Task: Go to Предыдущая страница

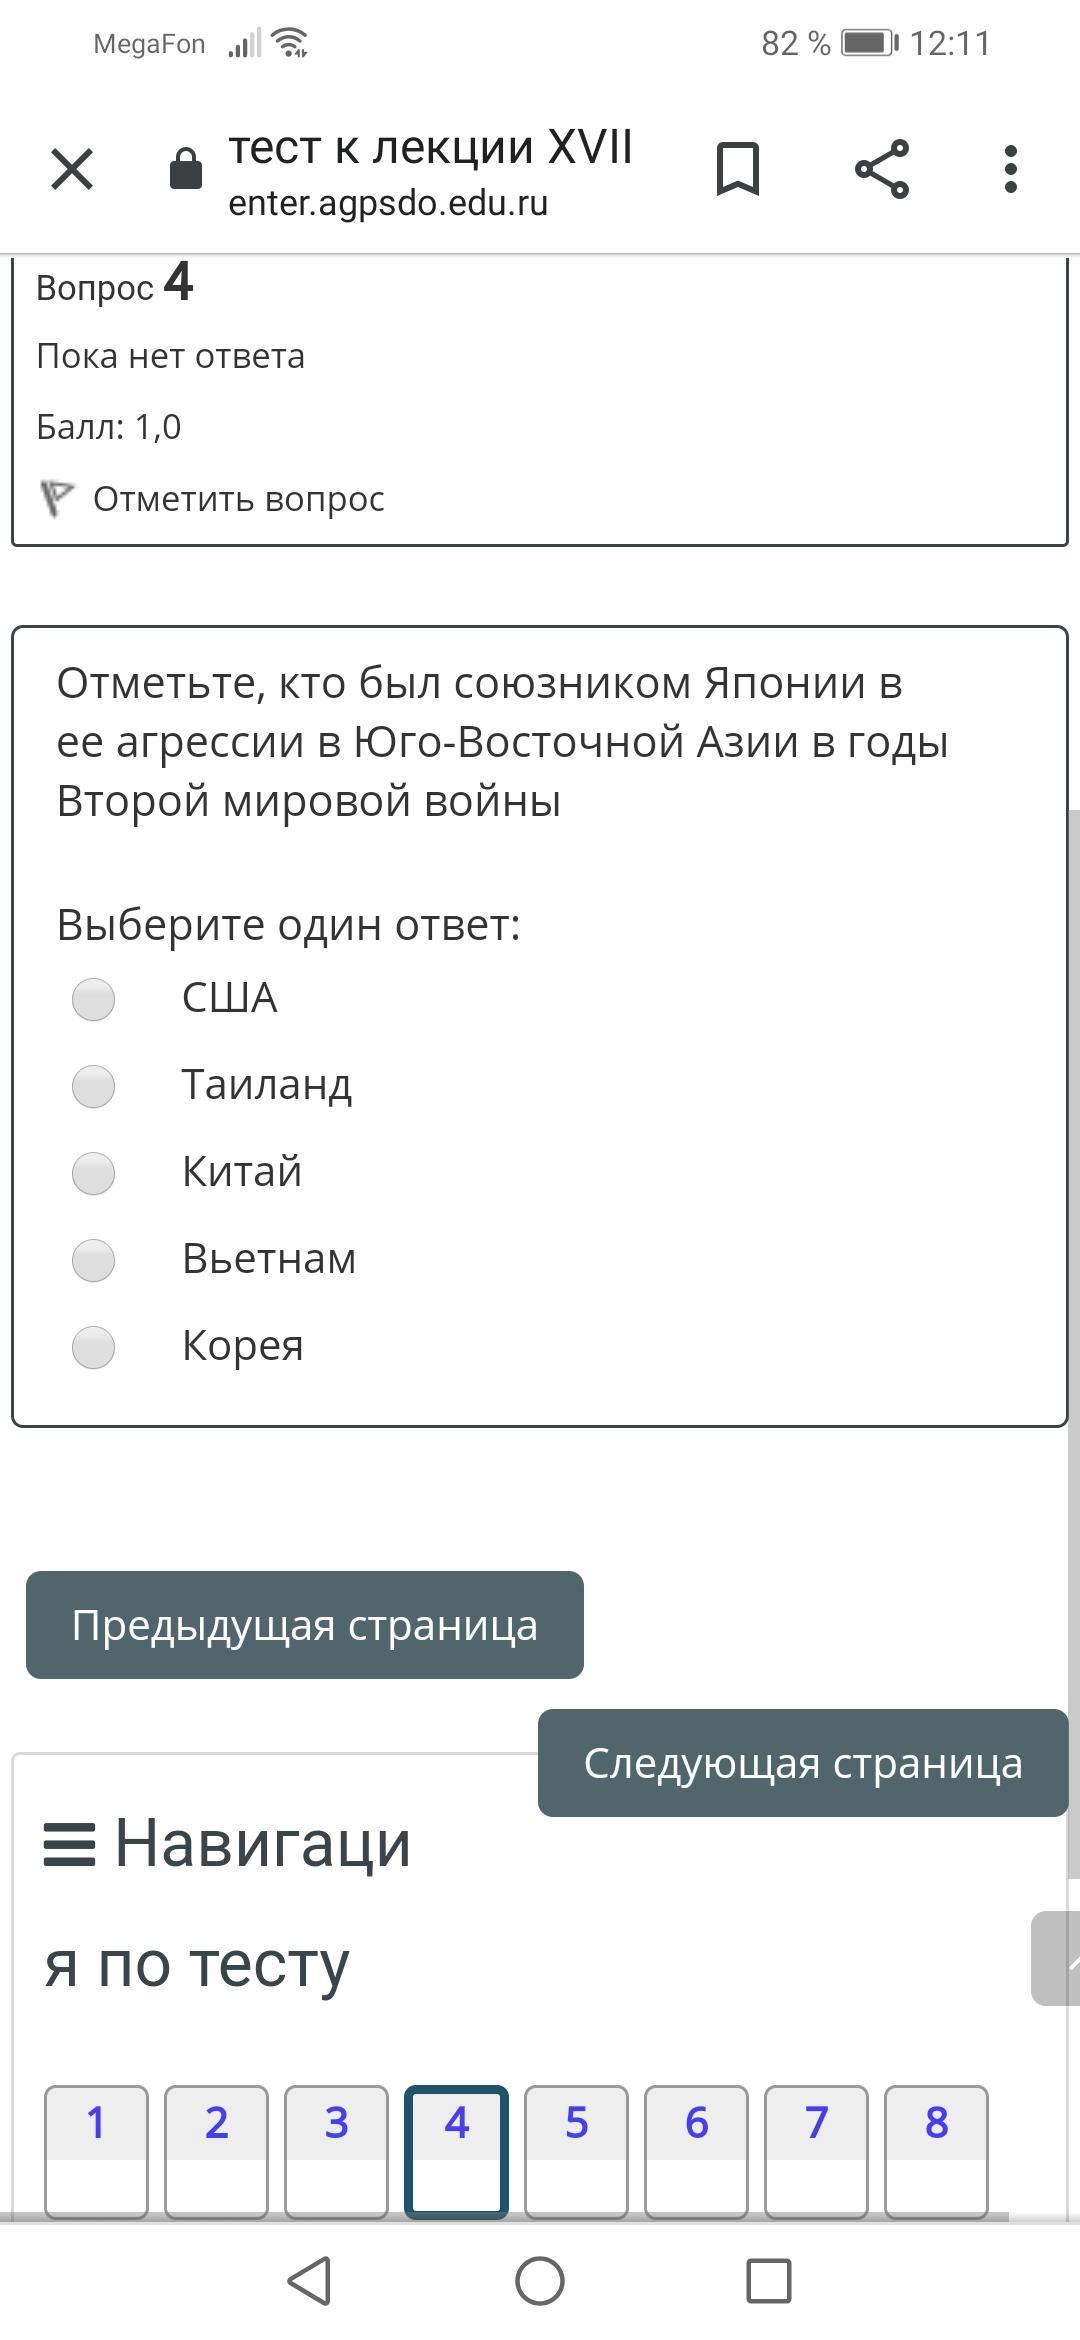Action: tap(305, 1625)
